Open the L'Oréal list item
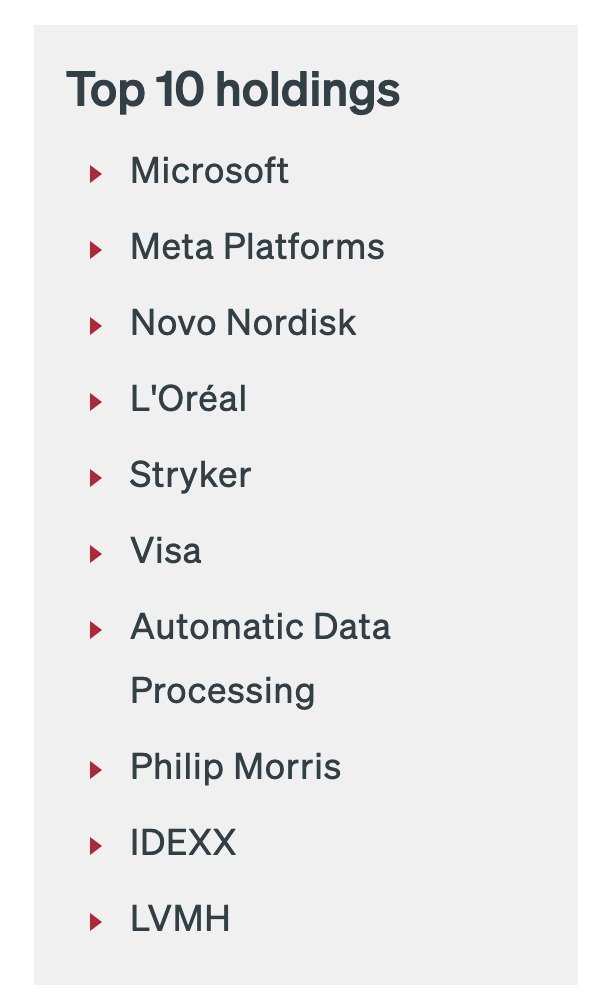The height and width of the screenshot is (1000, 600). 188,399
